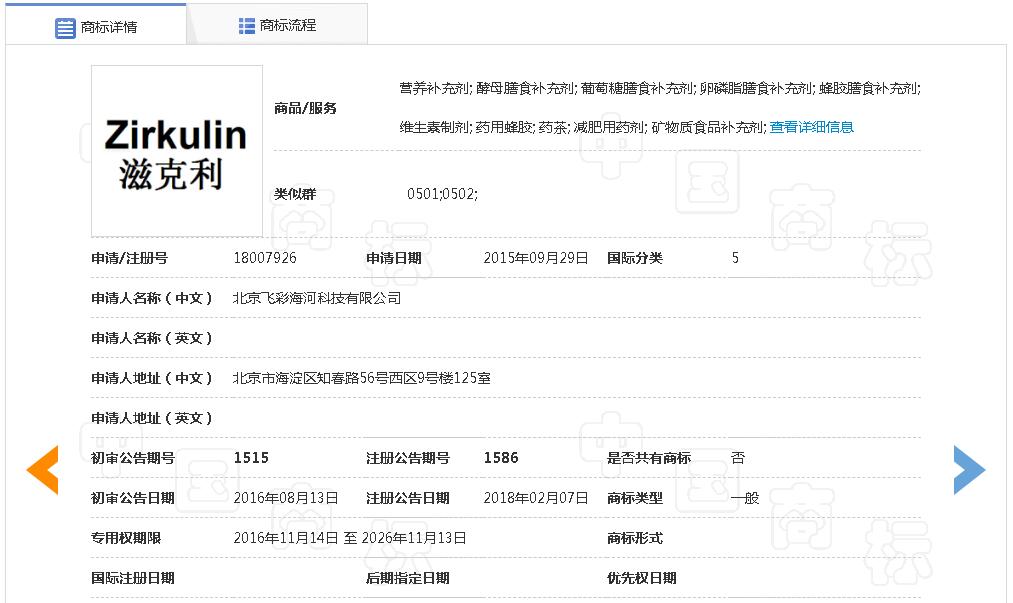Click the 国际注册日期 label
The width and height of the screenshot is (1013, 603).
[x=133, y=578]
